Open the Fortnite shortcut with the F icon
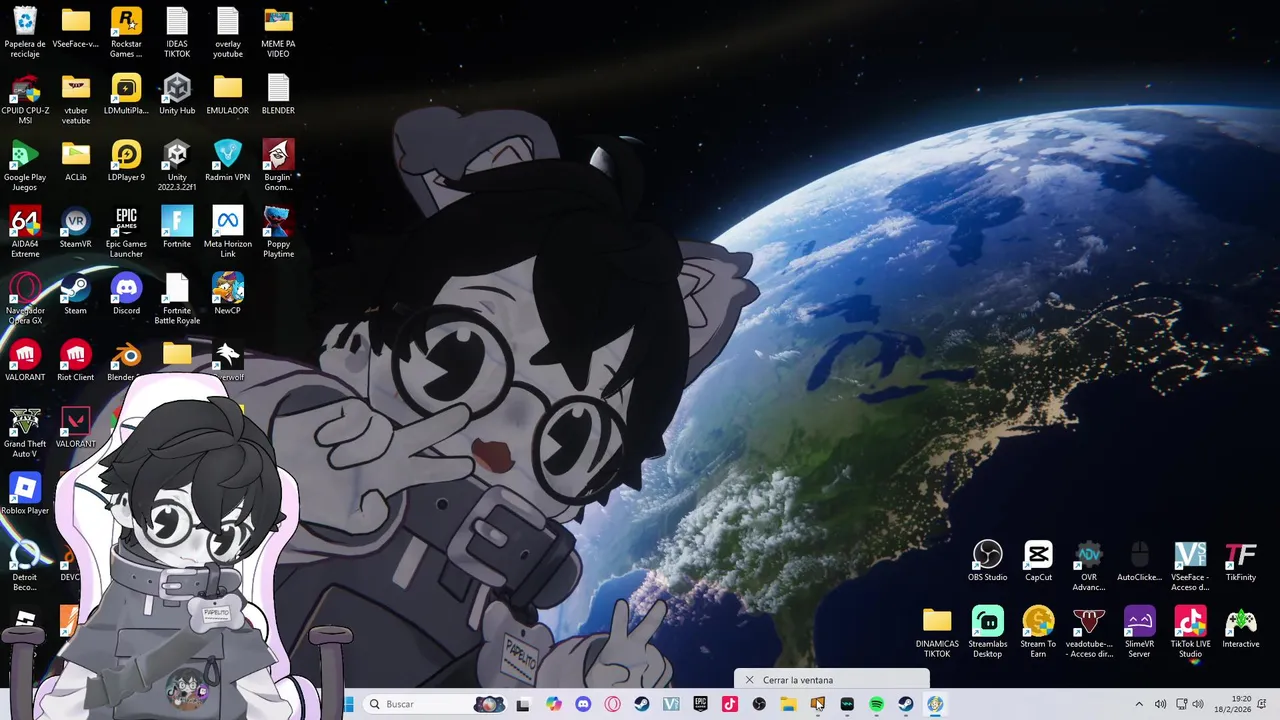The height and width of the screenshot is (720, 1280). 177,228
